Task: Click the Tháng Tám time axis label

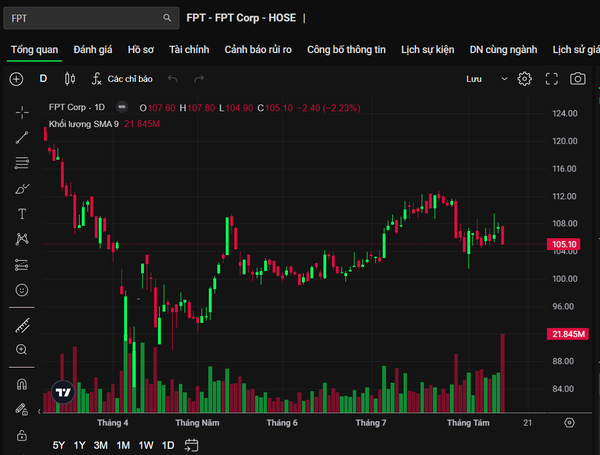Action: click(x=468, y=423)
